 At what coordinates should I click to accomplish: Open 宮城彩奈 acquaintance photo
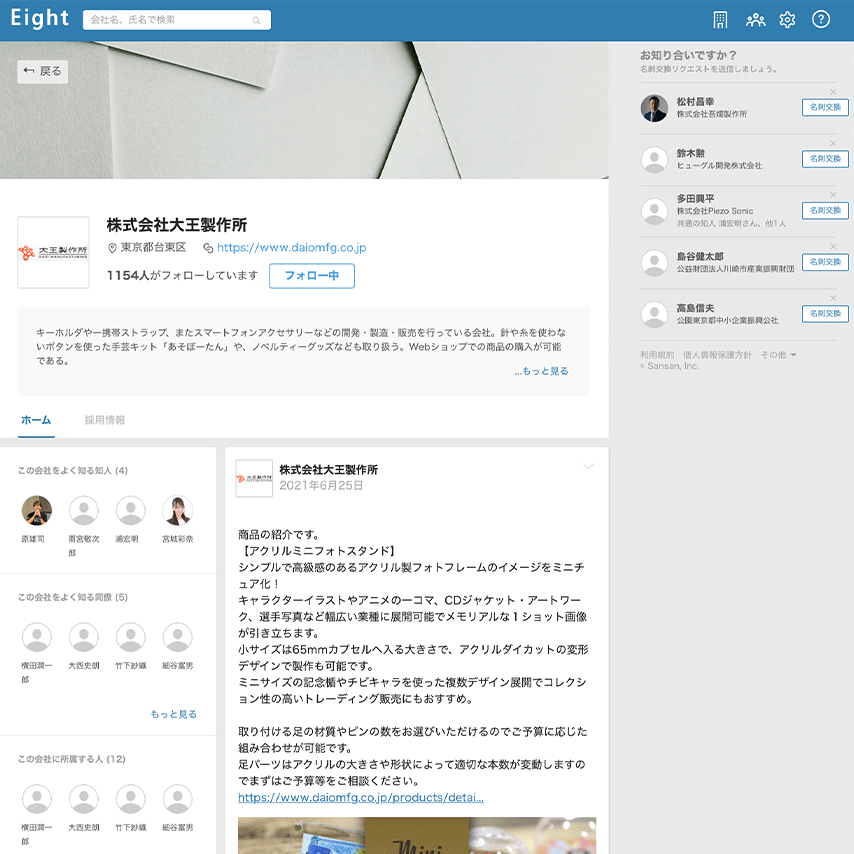tap(178, 510)
